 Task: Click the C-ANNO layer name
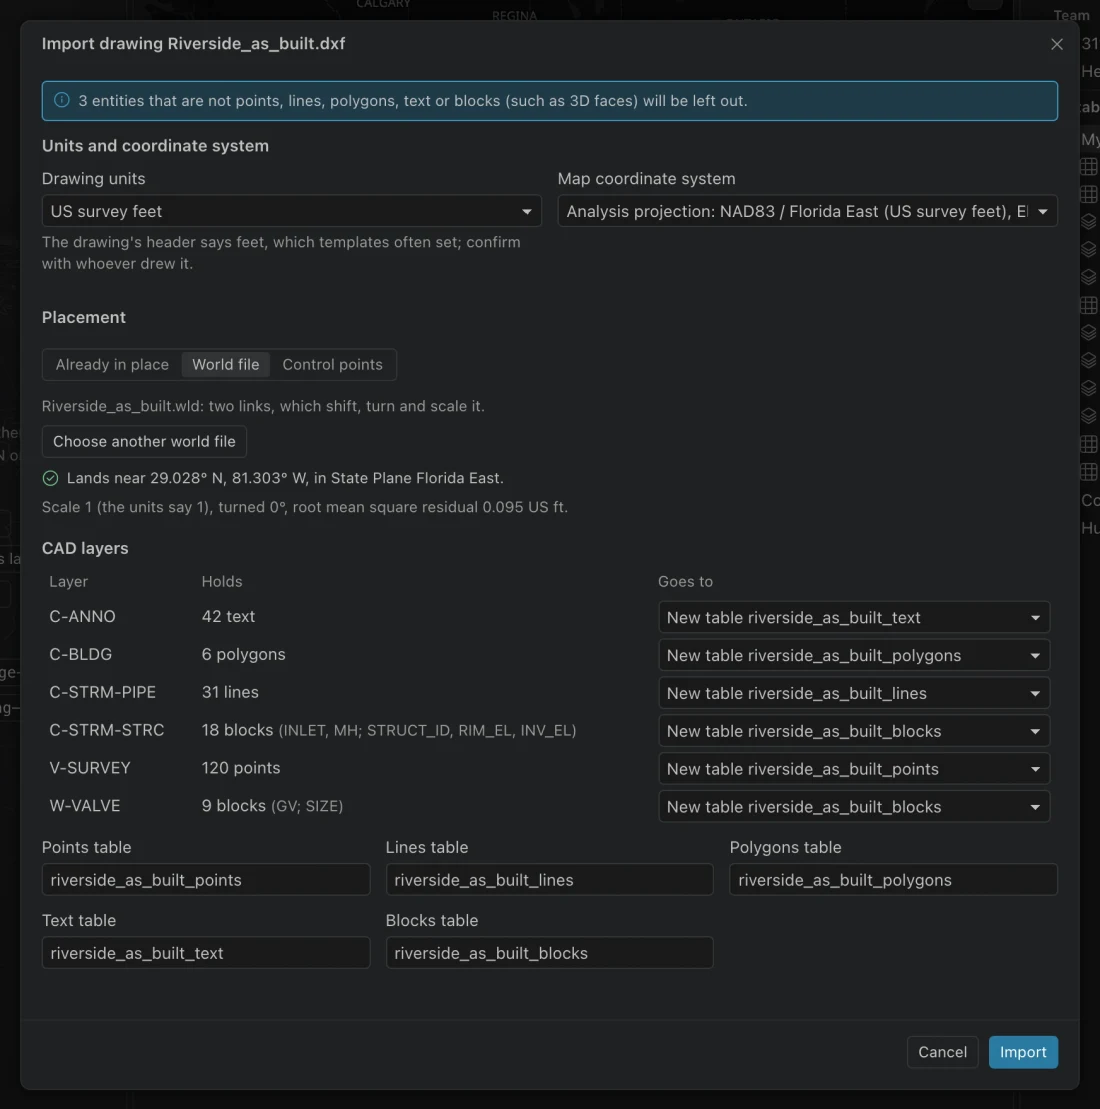(x=83, y=616)
